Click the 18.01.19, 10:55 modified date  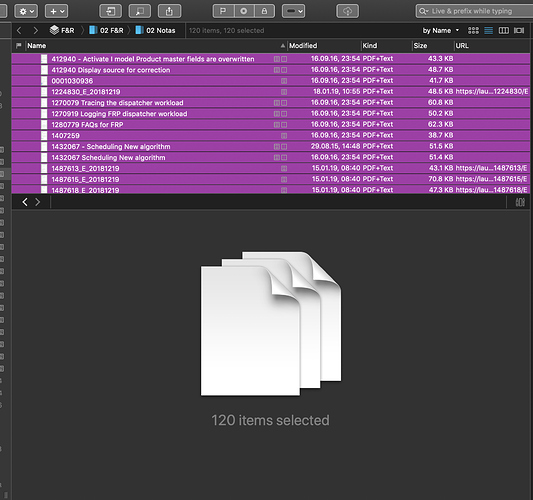pos(337,91)
